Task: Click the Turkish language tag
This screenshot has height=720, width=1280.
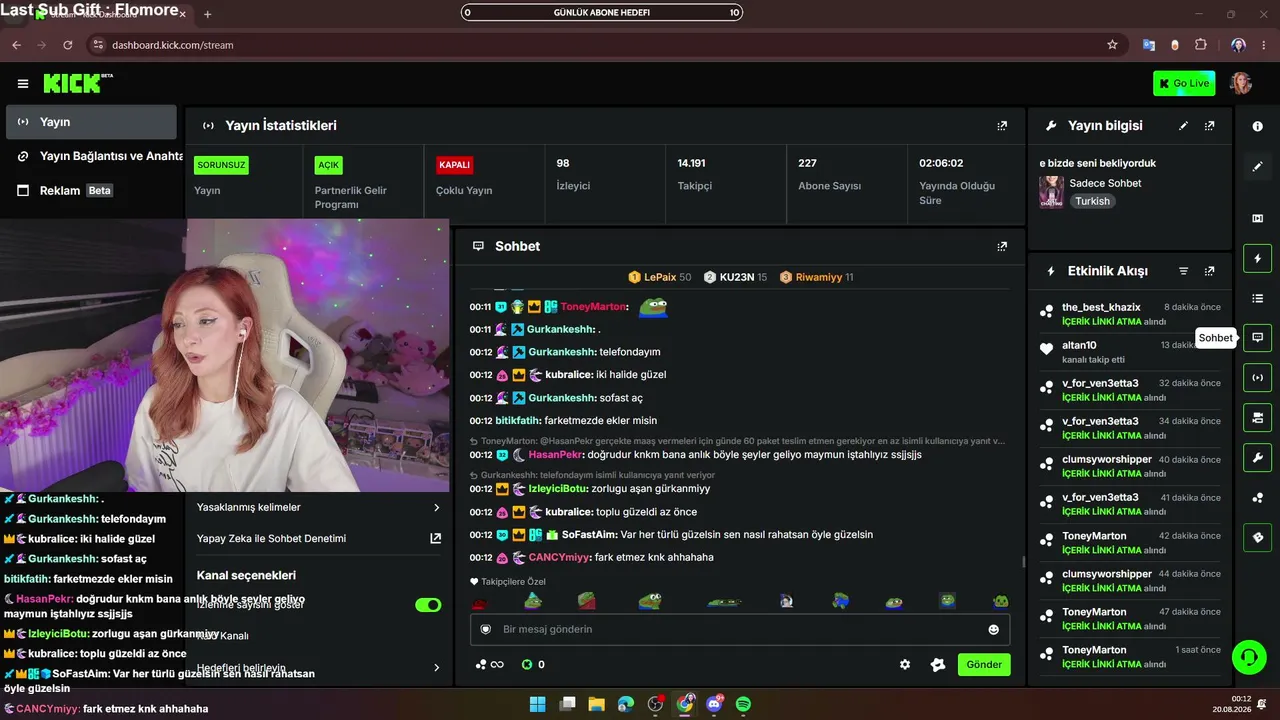Action: coord(1092,201)
